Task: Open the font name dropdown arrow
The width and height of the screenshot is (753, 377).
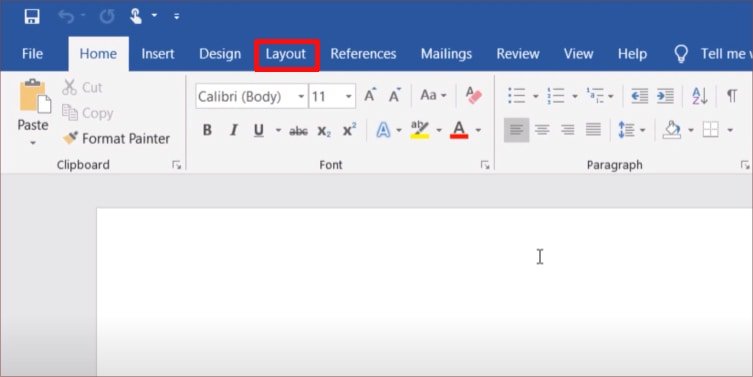Action: tap(301, 97)
